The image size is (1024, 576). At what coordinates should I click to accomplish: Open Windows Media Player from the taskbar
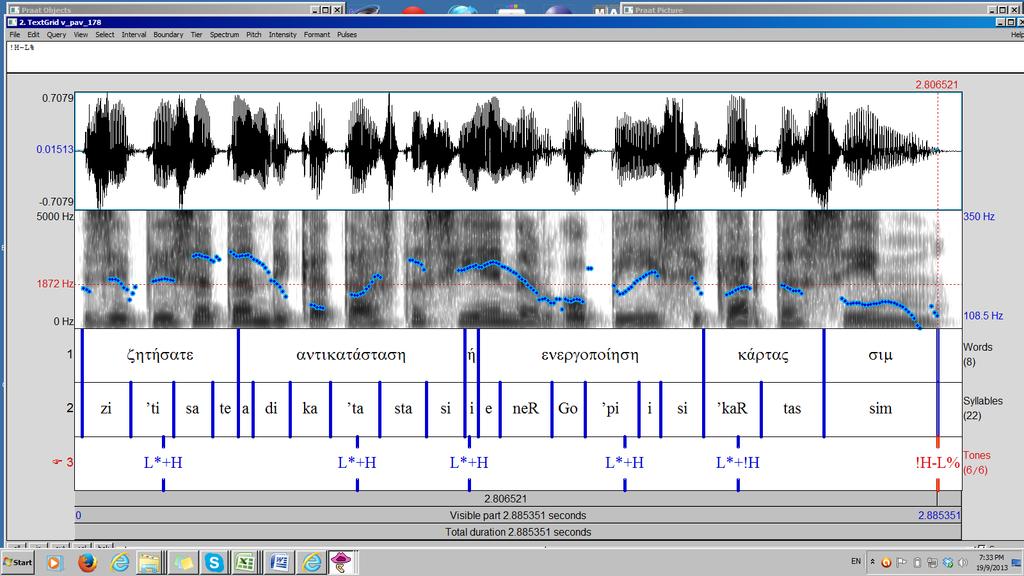[x=54, y=562]
